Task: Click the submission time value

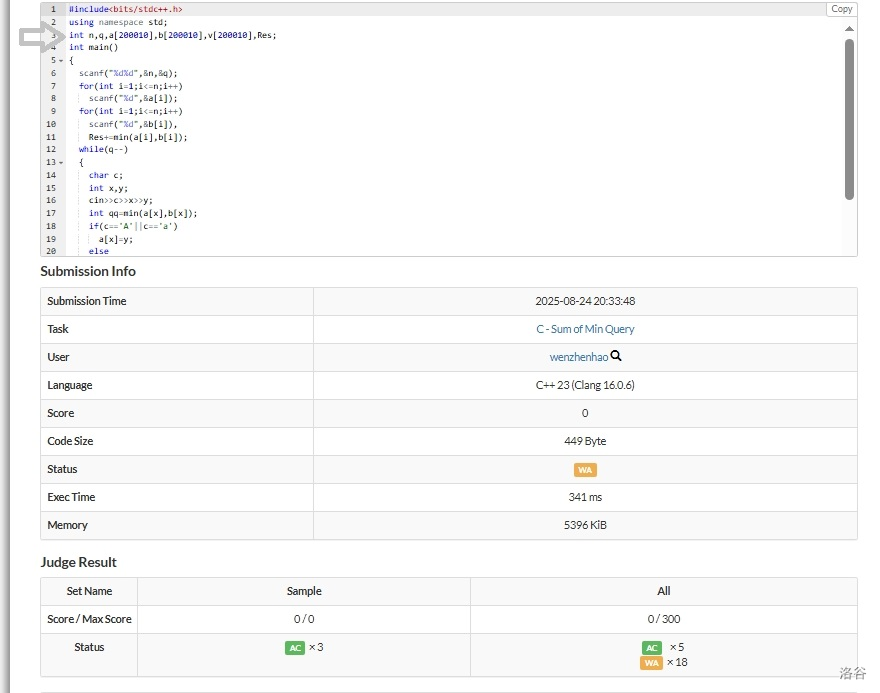Action: [585, 301]
